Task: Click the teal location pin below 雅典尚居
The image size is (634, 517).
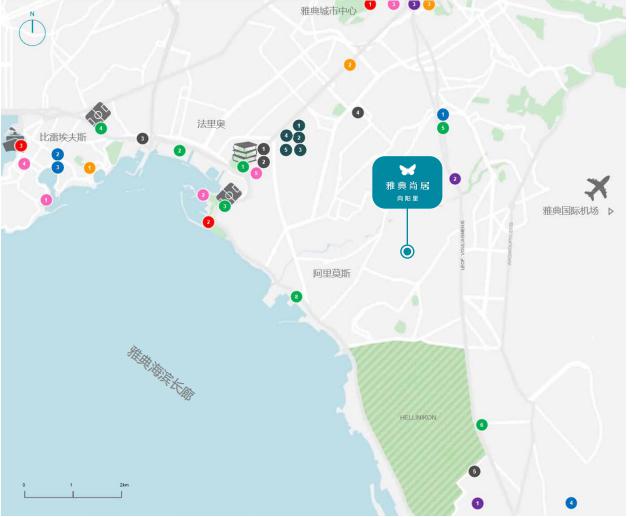Action: [407, 251]
